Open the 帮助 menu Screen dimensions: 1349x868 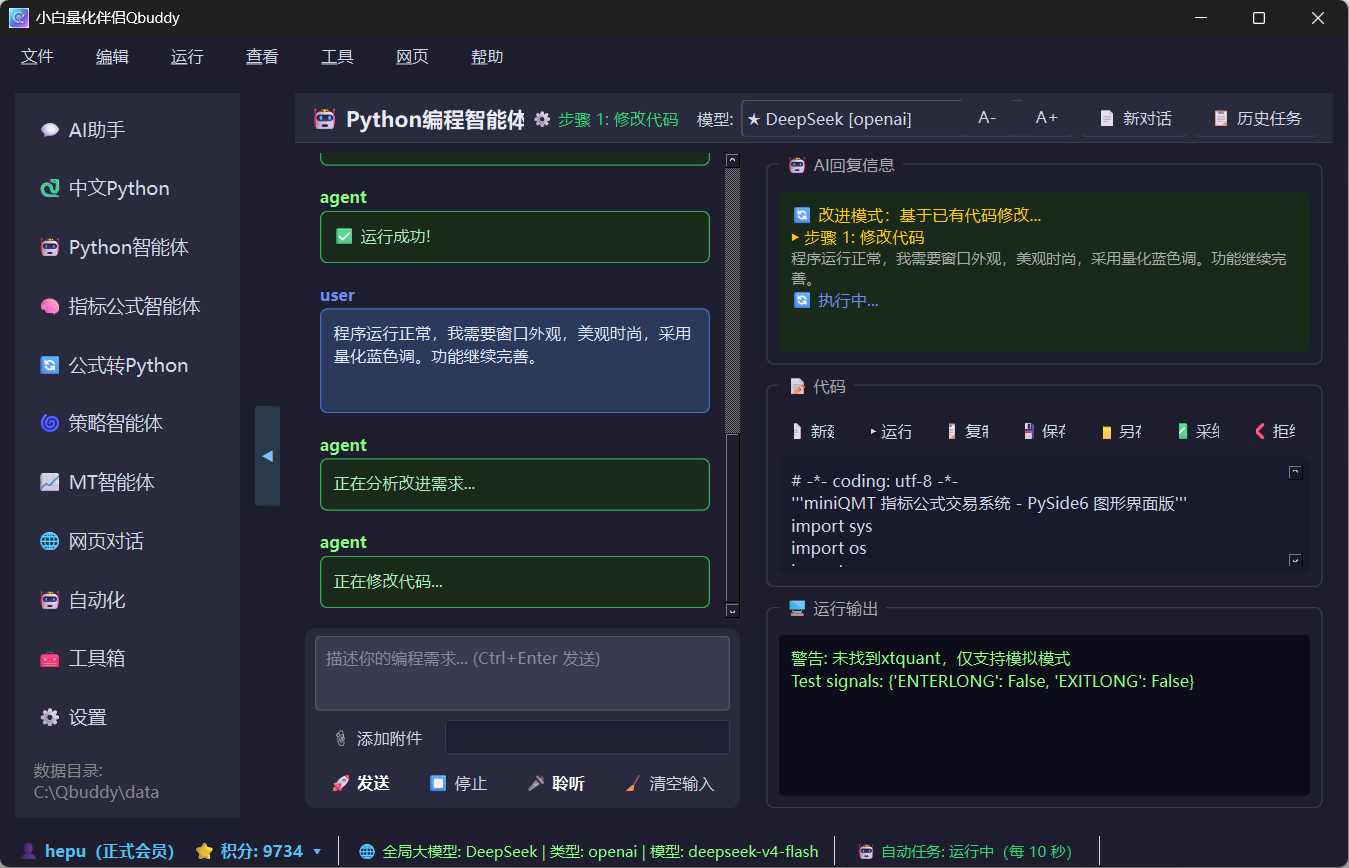point(487,57)
